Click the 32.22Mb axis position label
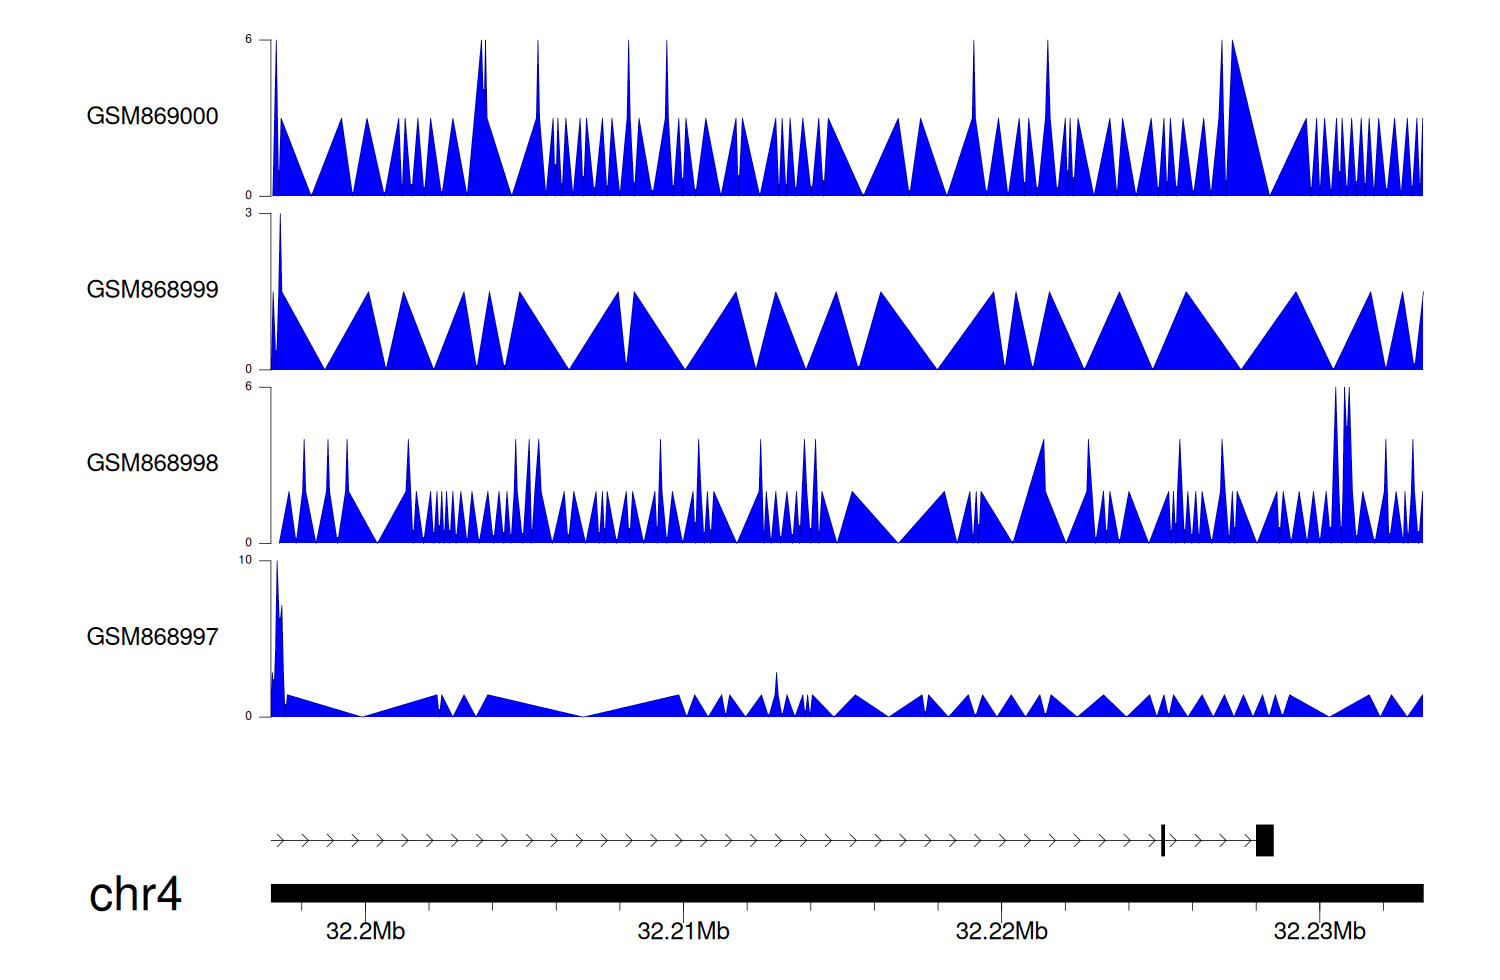Image resolution: width=1500 pixels, height=980 pixels. click(x=1001, y=932)
